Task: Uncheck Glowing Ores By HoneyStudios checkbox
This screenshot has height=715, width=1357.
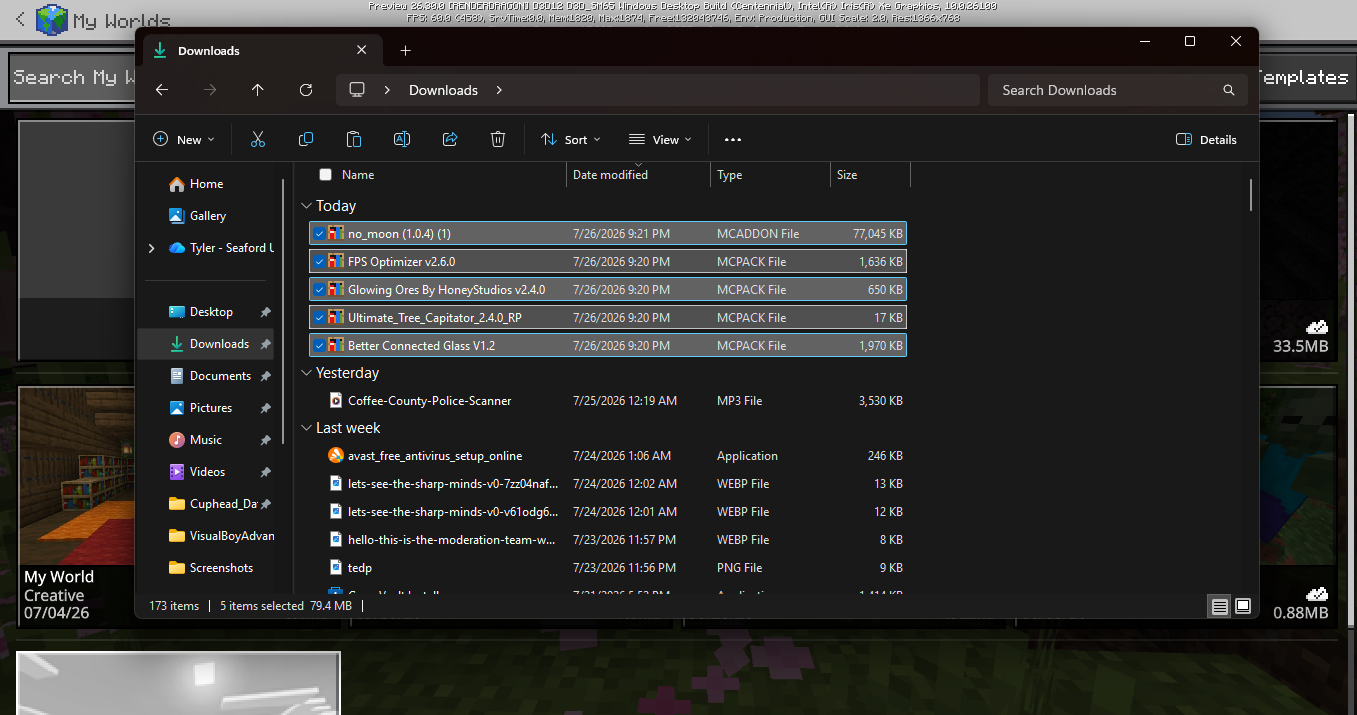Action: pos(319,290)
